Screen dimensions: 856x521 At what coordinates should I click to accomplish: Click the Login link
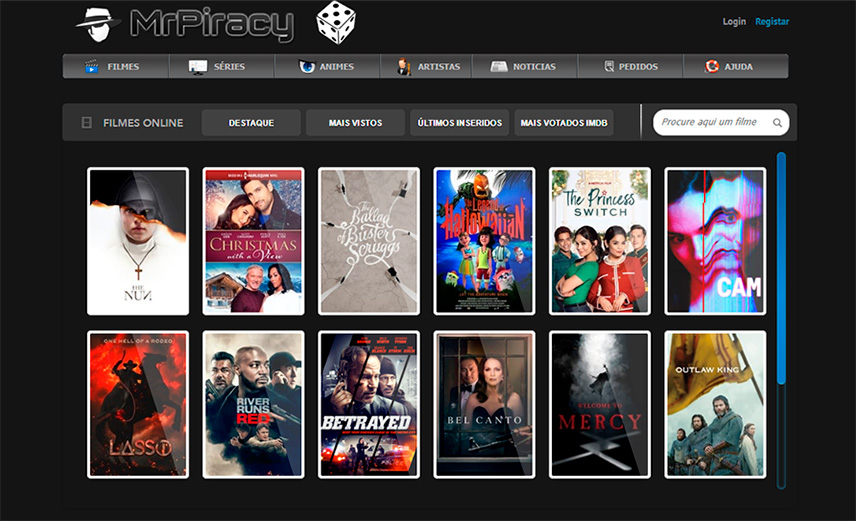tap(734, 21)
